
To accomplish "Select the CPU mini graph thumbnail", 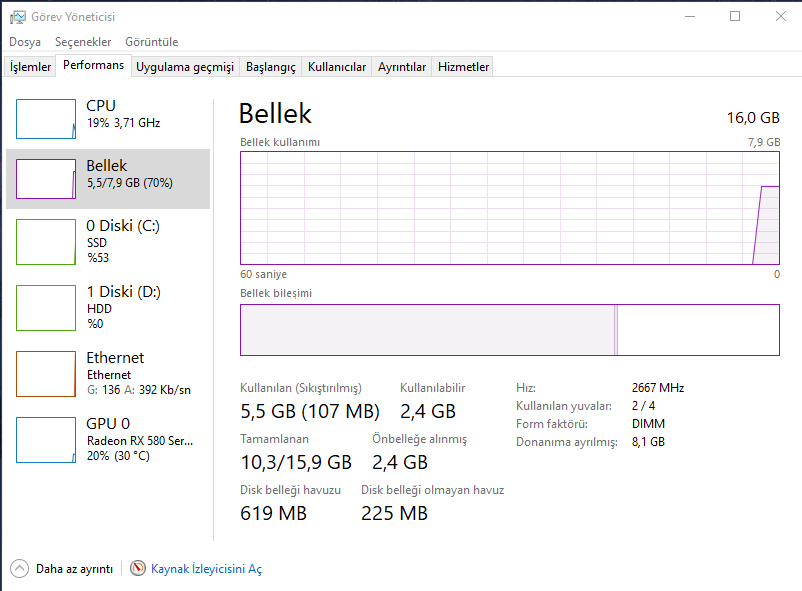I will pyautogui.click(x=46, y=119).
